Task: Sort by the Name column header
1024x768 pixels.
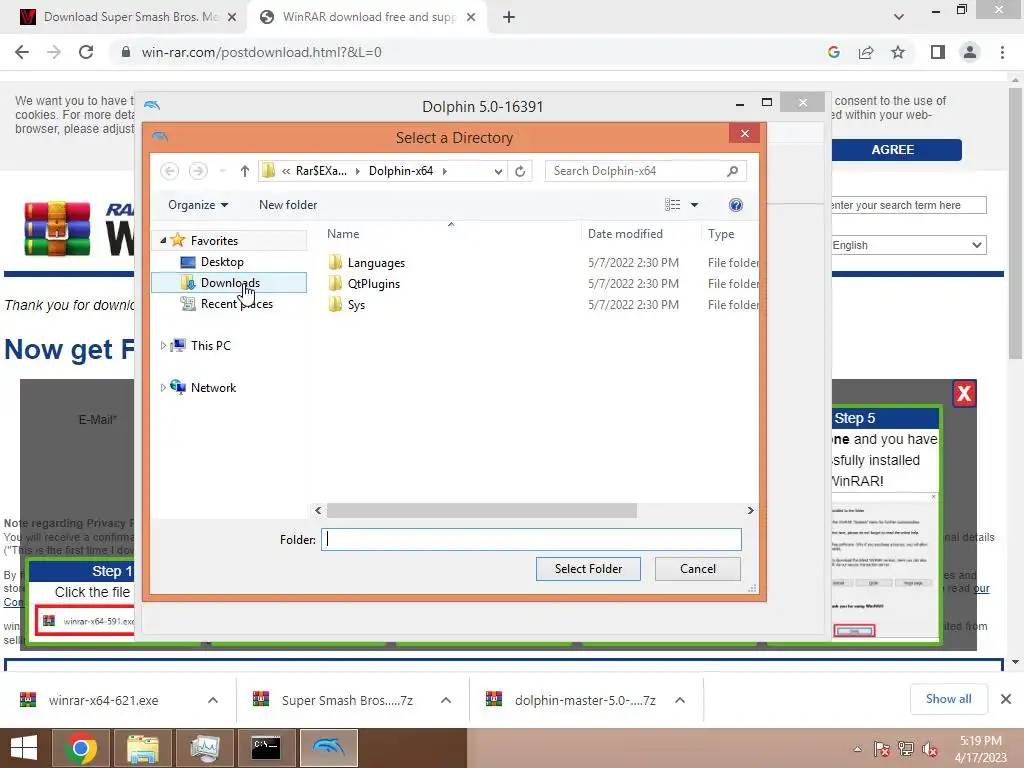Action: click(x=343, y=234)
